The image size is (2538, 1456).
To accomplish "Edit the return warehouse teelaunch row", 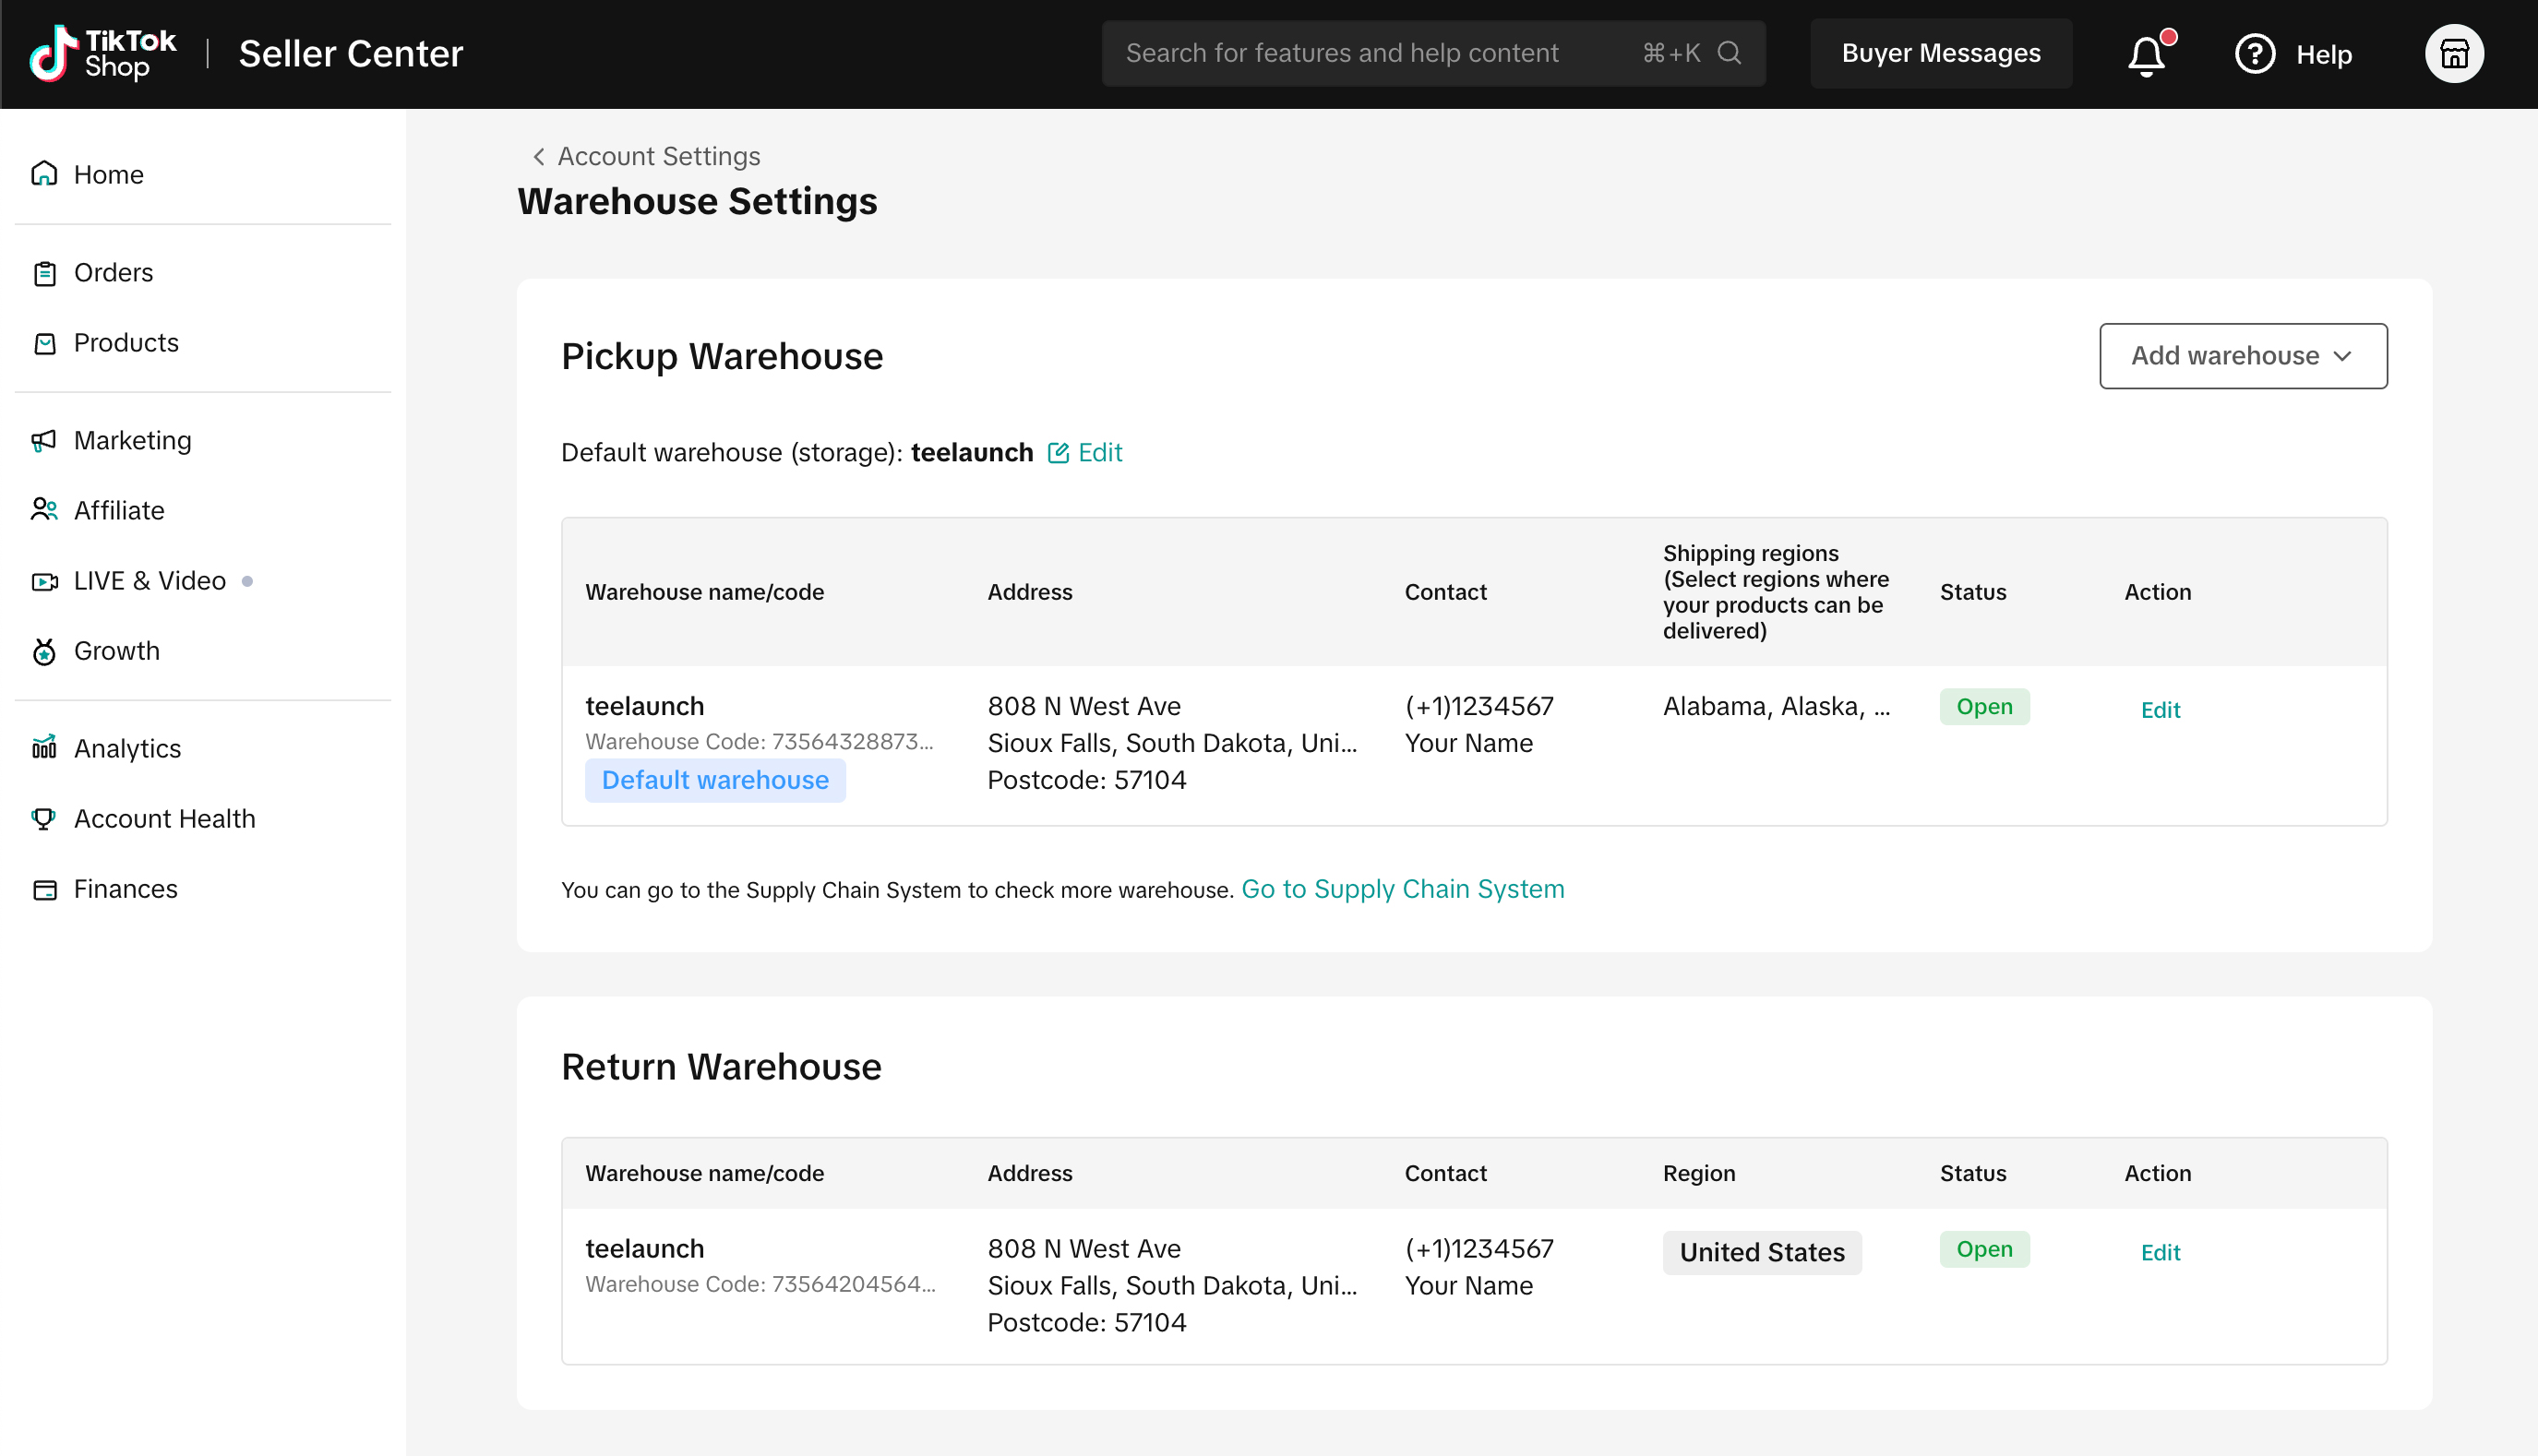I will coord(2160,1252).
